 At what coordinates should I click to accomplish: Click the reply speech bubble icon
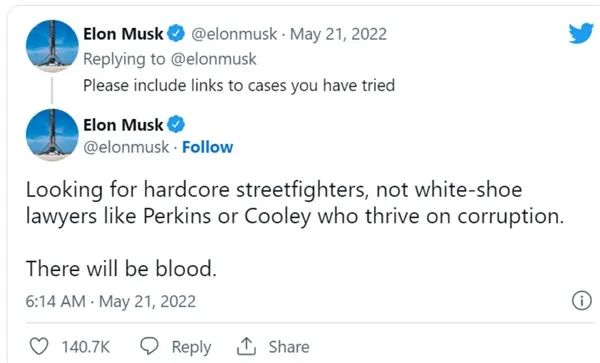(149, 346)
